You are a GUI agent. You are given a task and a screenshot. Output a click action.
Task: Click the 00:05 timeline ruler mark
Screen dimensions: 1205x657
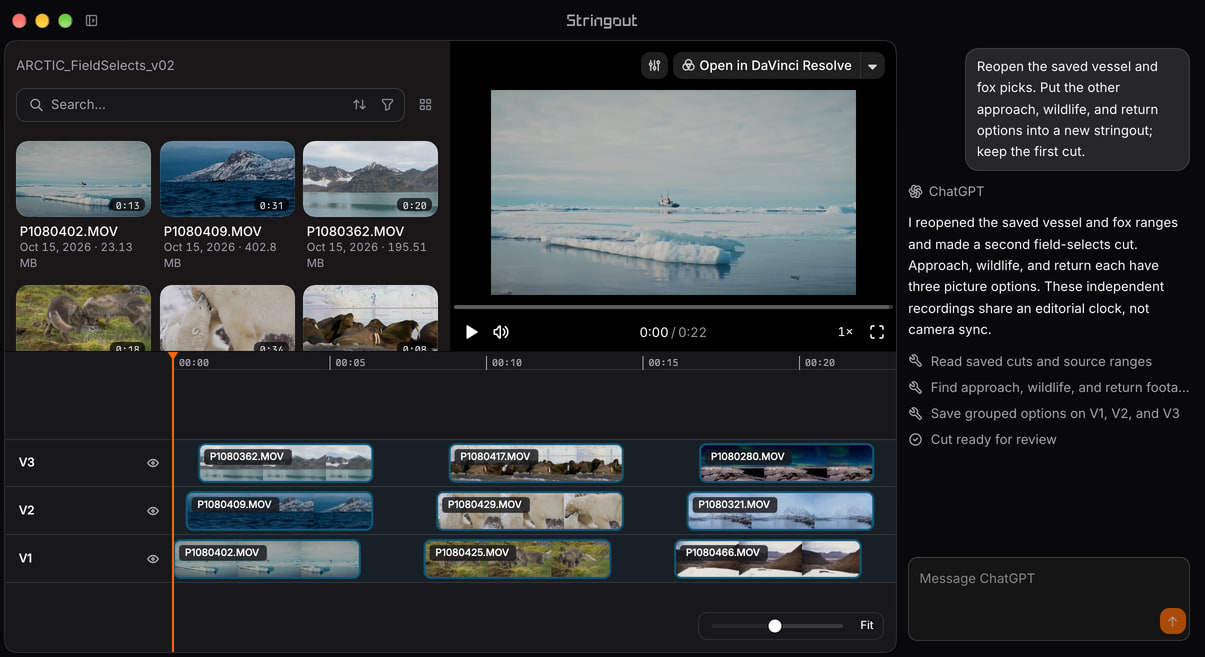click(x=350, y=363)
